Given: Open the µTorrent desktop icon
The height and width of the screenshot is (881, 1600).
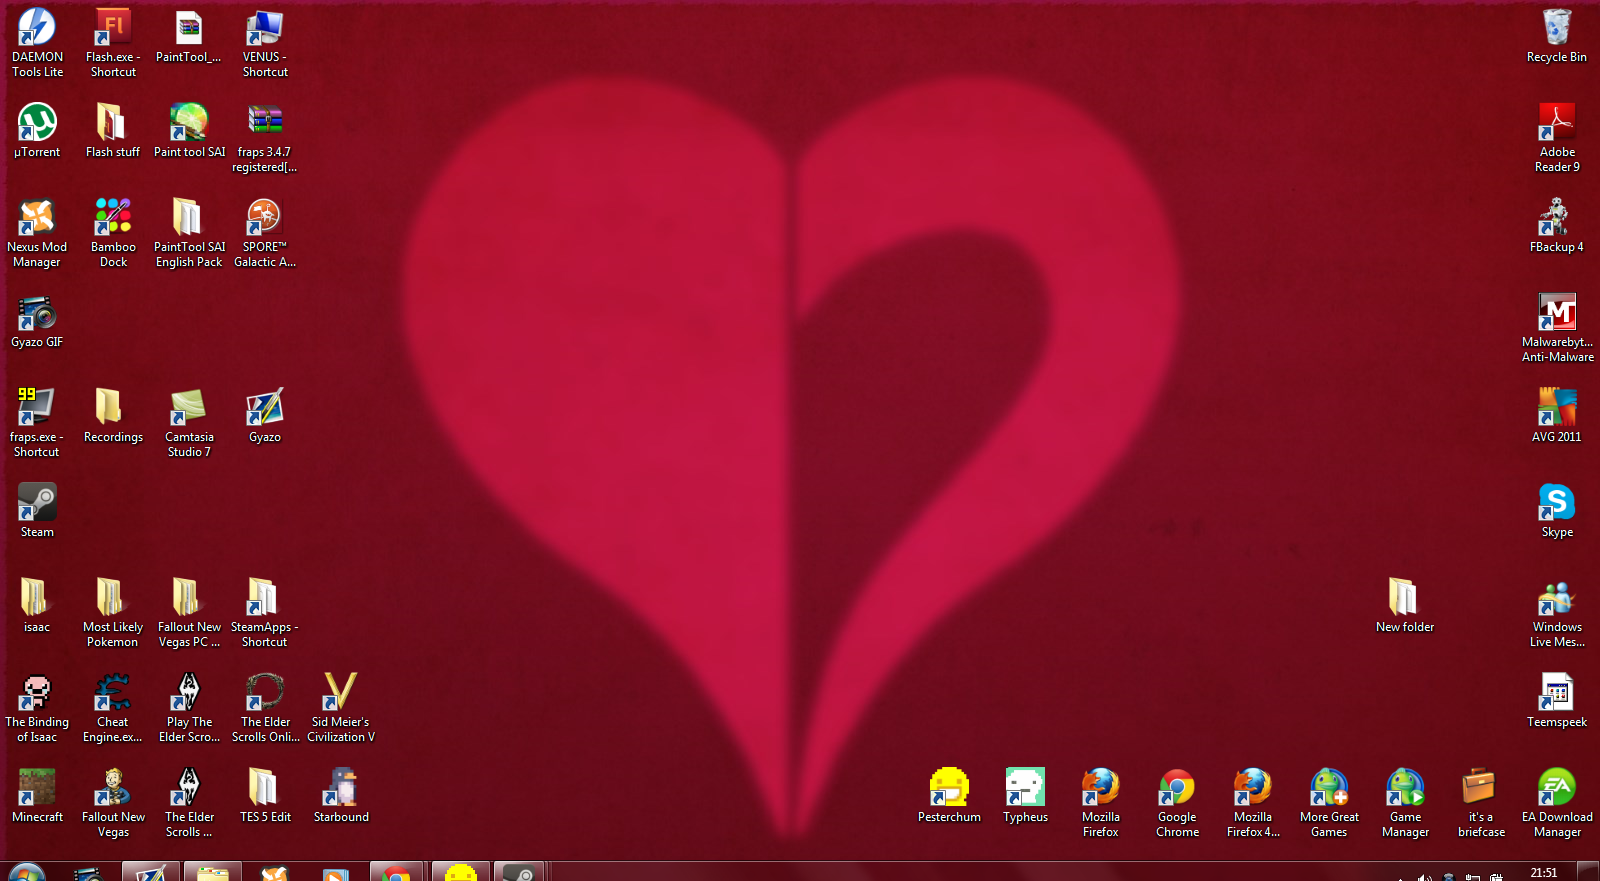Looking at the screenshot, I should tap(37, 131).
